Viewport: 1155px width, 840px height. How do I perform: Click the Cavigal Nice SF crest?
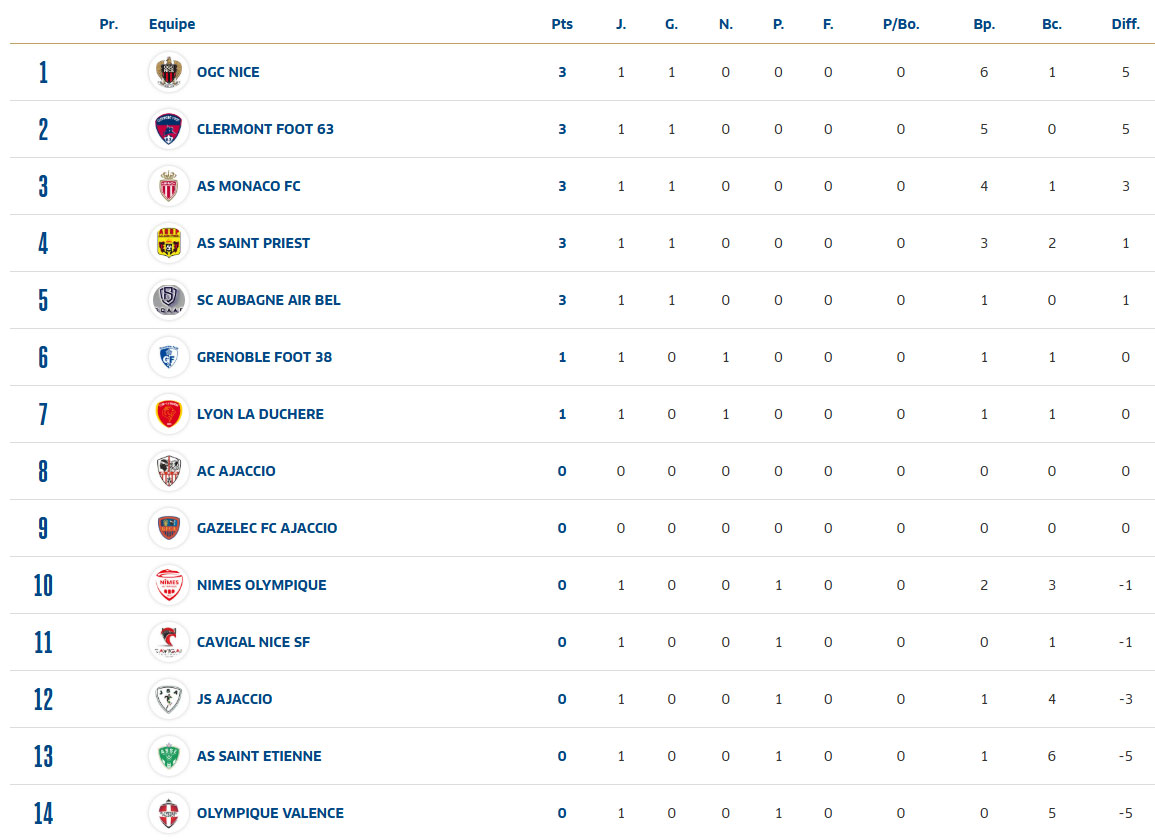[168, 642]
